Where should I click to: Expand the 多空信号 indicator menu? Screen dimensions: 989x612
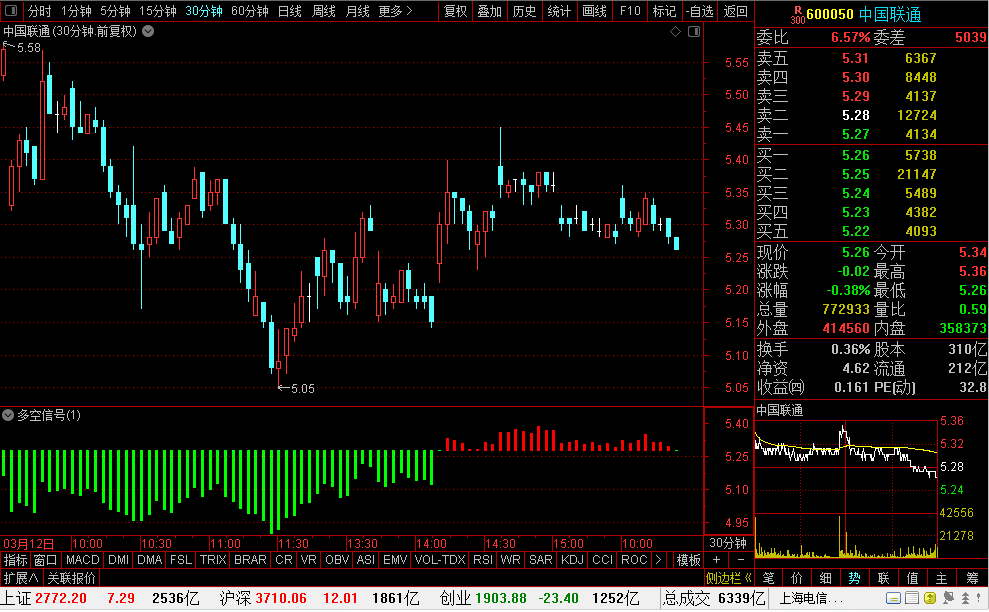click(x=8, y=415)
